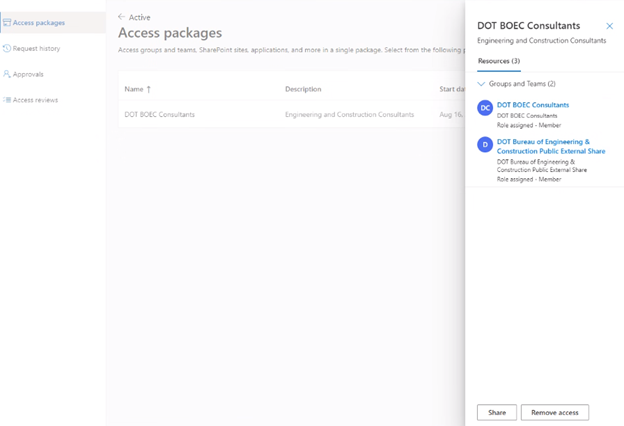Click the Access packages sidebar icon
This screenshot has width=624, height=426.
(x=7, y=22)
